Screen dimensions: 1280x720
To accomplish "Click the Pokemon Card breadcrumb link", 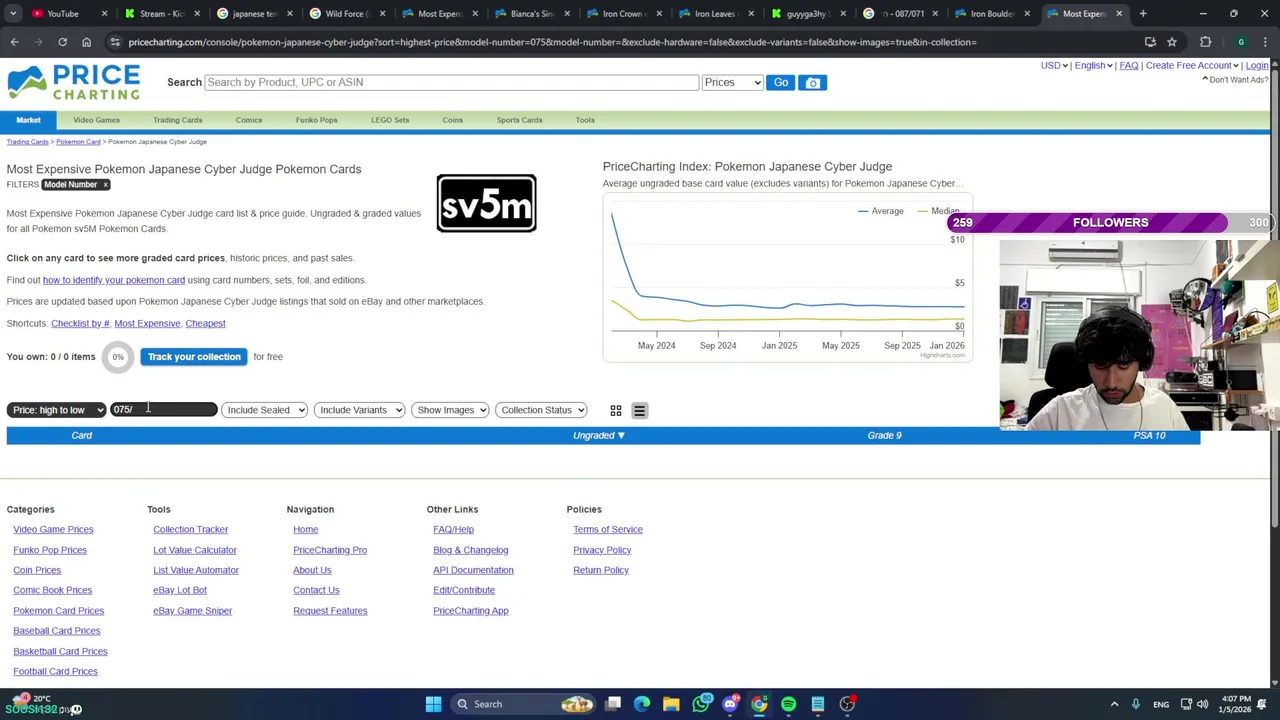I will tap(78, 142).
